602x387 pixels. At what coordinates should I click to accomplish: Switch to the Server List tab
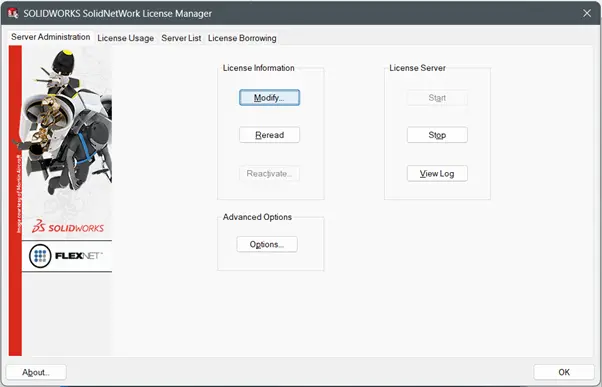(x=181, y=38)
